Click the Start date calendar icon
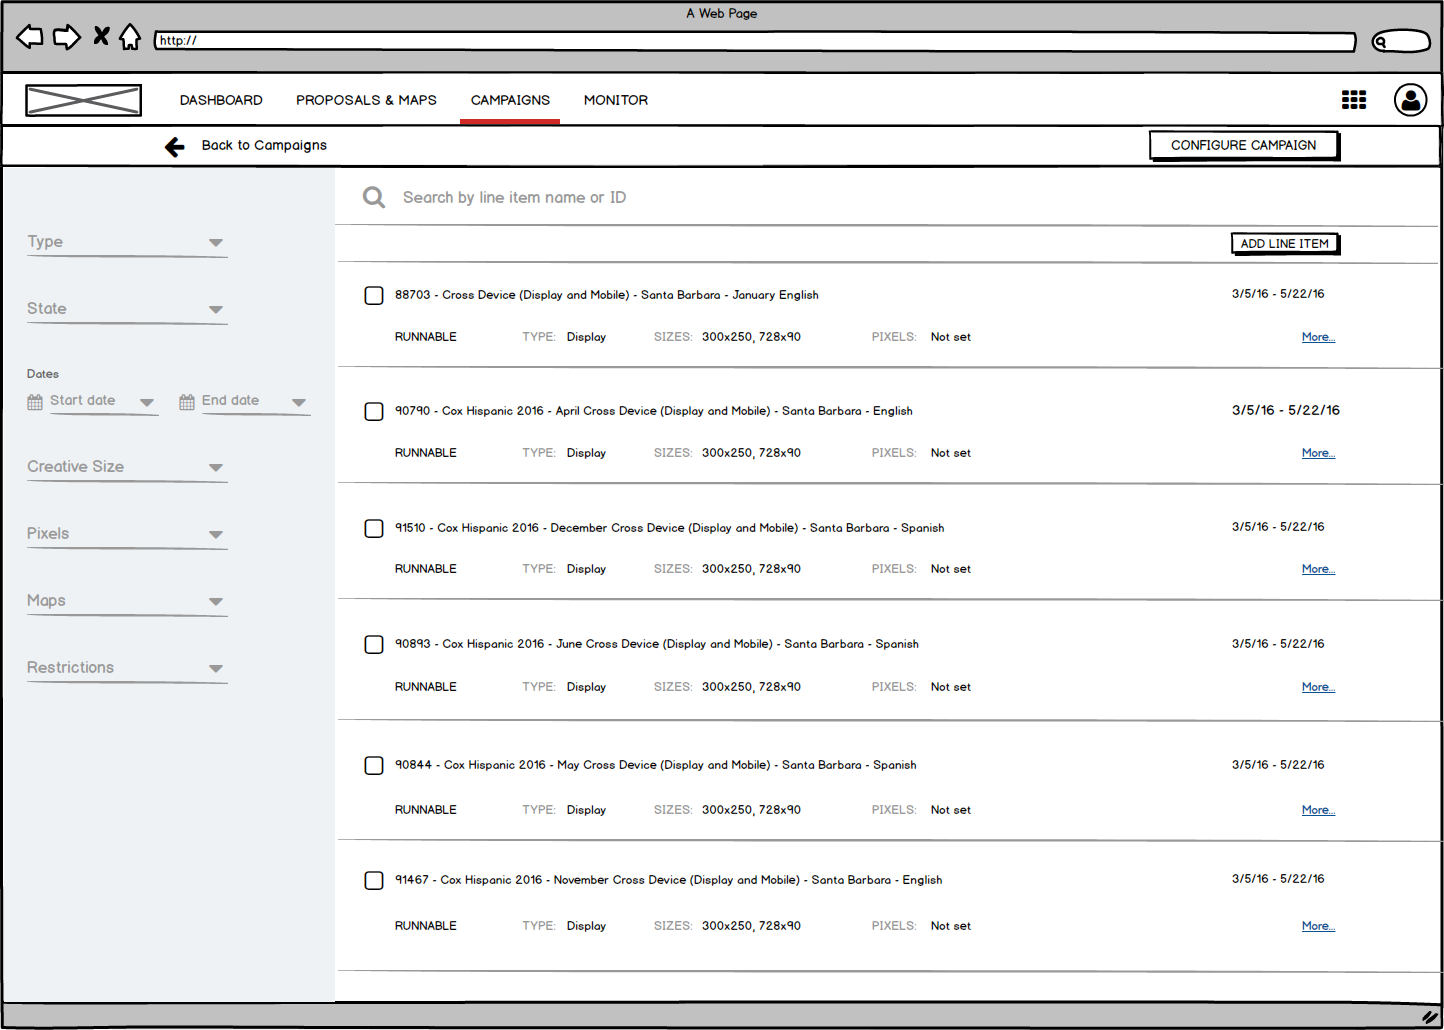1444x1030 pixels. (x=35, y=402)
